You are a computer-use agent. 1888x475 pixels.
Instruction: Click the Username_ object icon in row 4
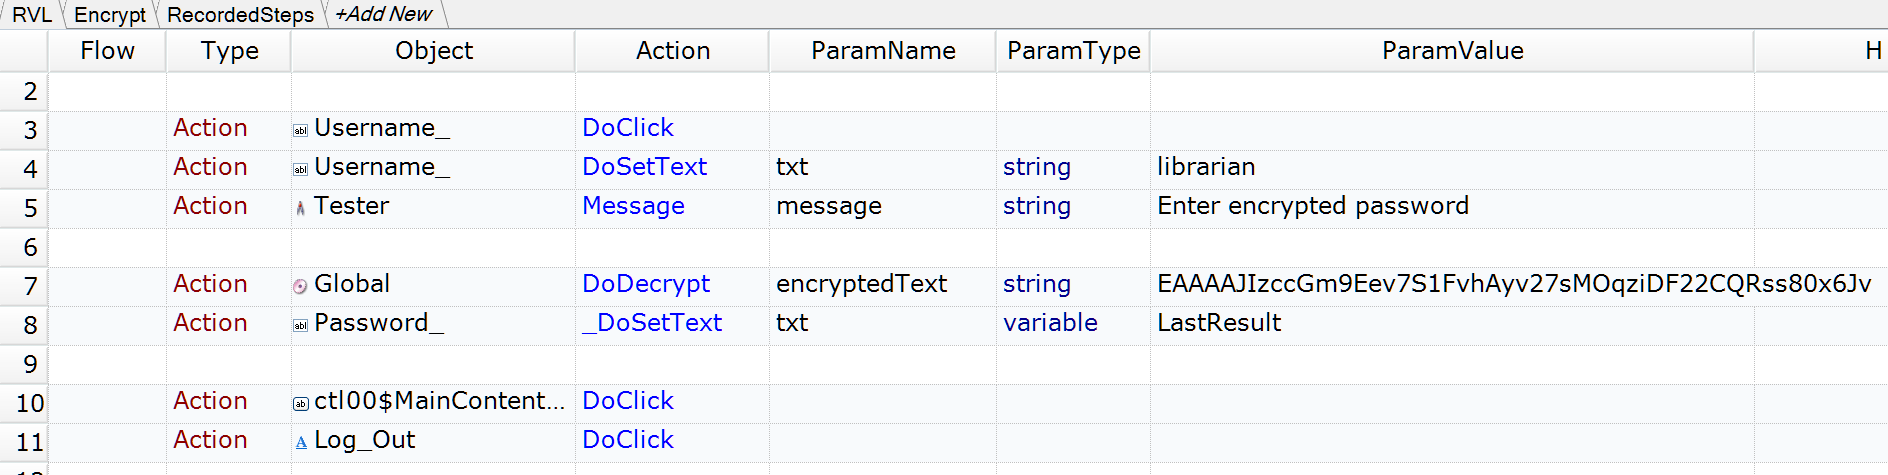pos(300,169)
